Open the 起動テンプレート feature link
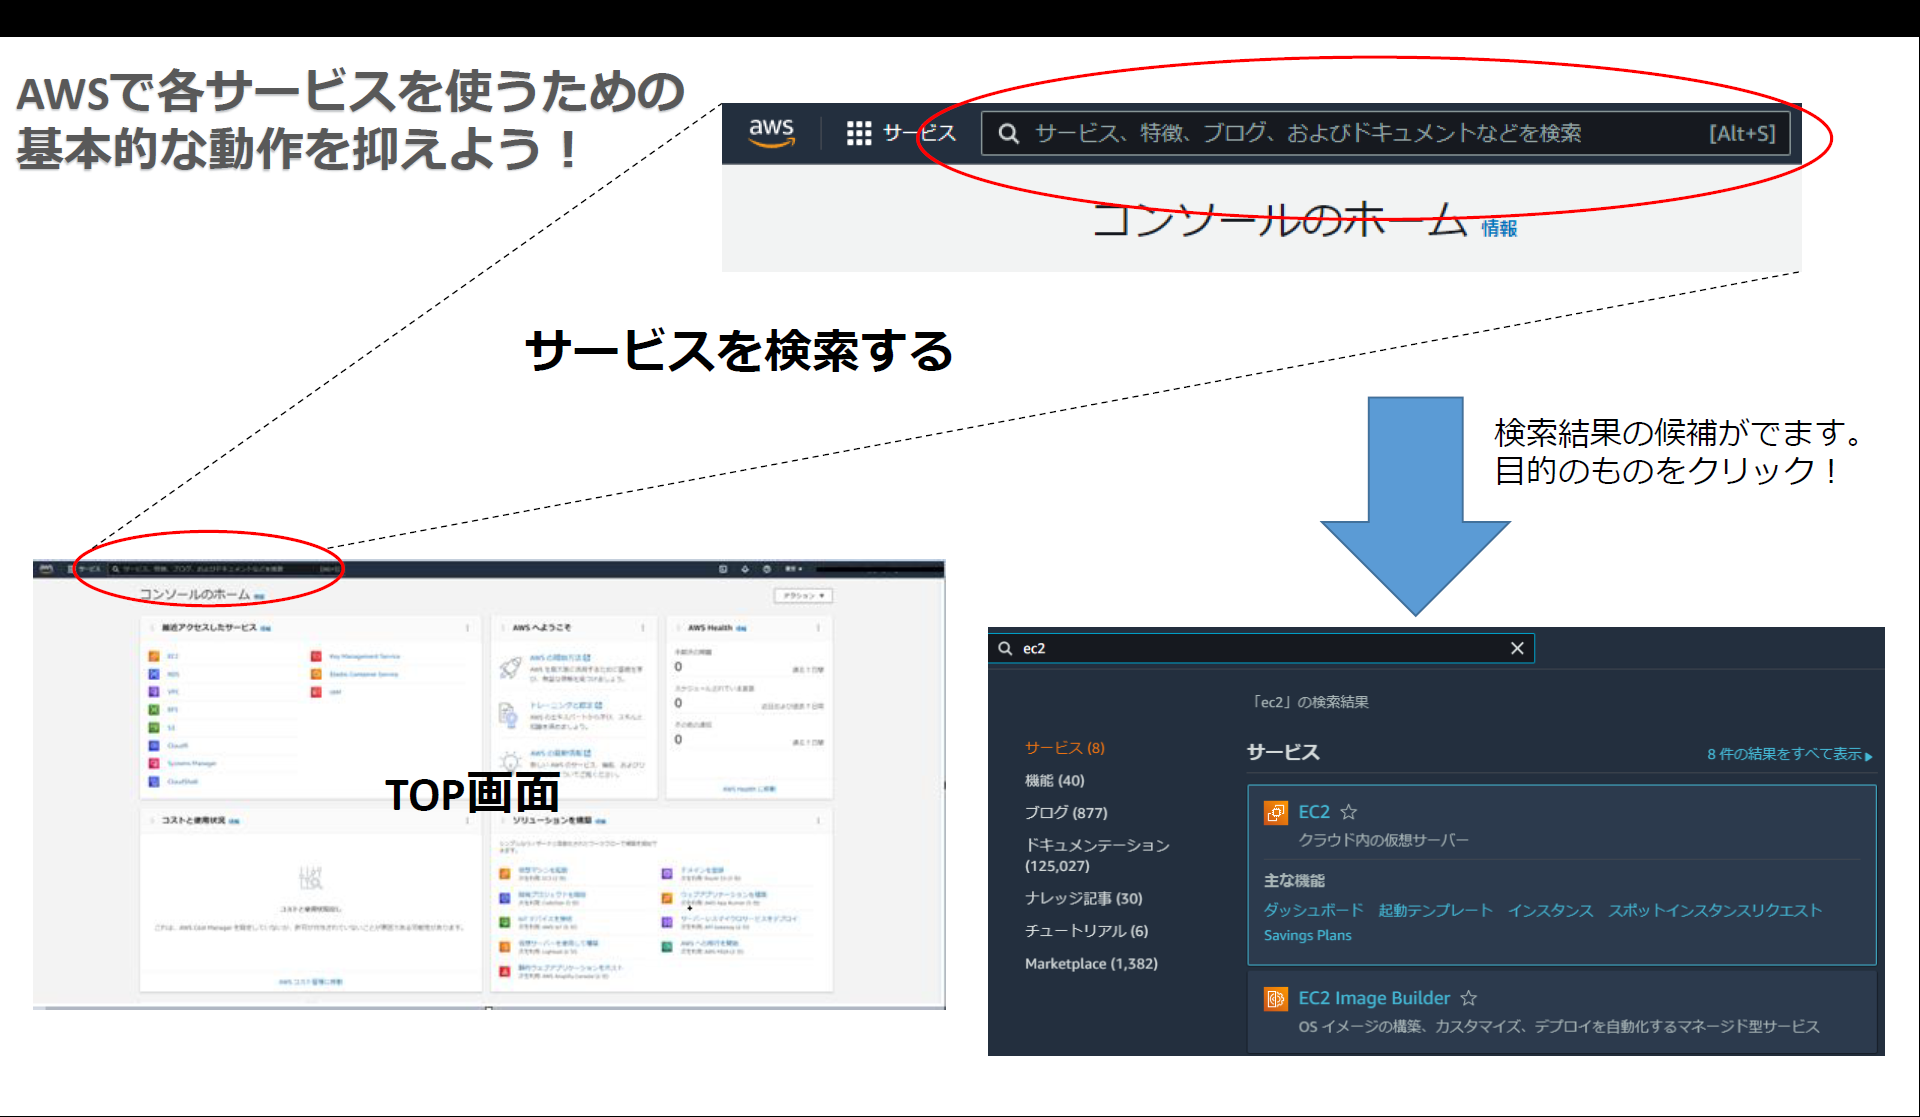This screenshot has width=1920, height=1117. pyautogui.click(x=1435, y=910)
